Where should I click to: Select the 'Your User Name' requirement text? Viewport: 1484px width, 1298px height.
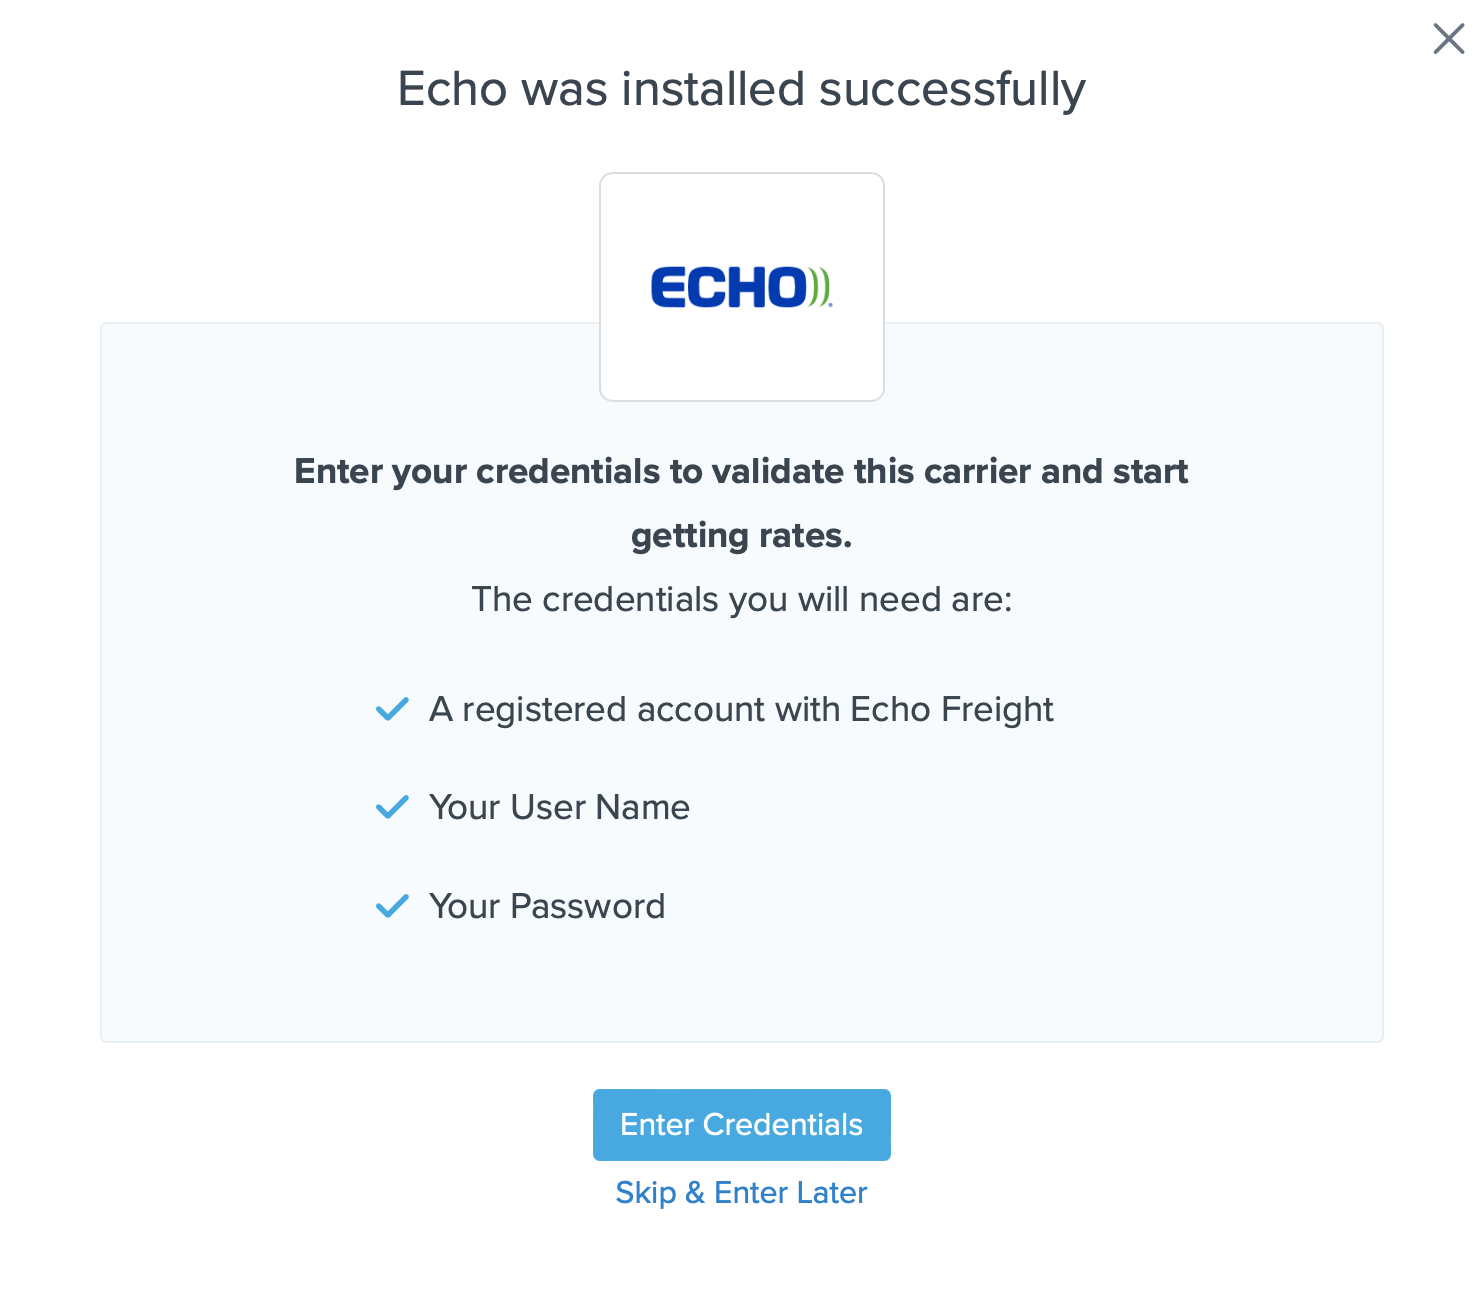coord(559,807)
